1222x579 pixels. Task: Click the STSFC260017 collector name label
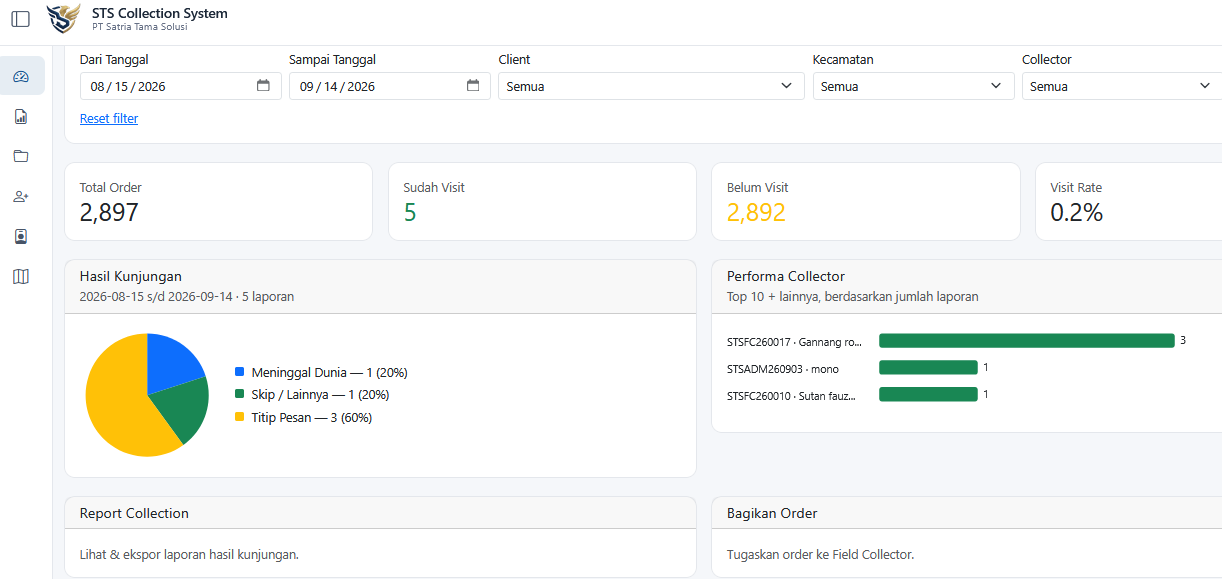point(794,342)
